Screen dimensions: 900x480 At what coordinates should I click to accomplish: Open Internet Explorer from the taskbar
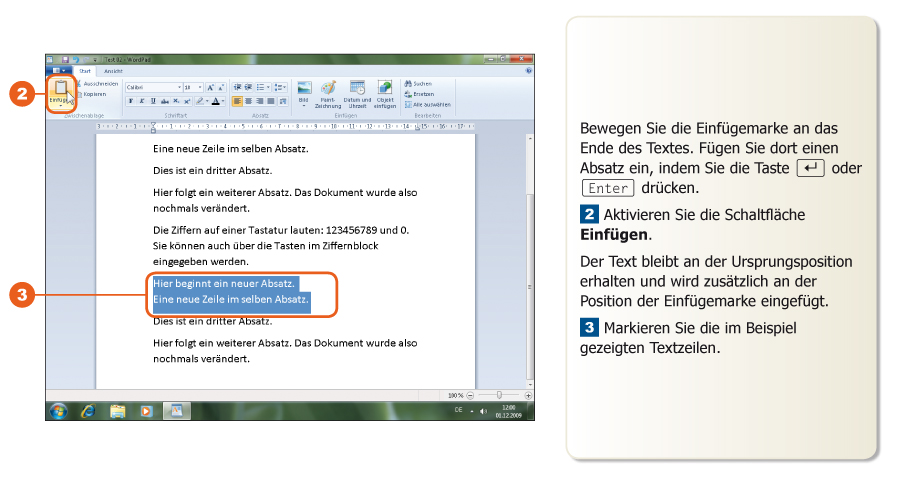coord(88,410)
